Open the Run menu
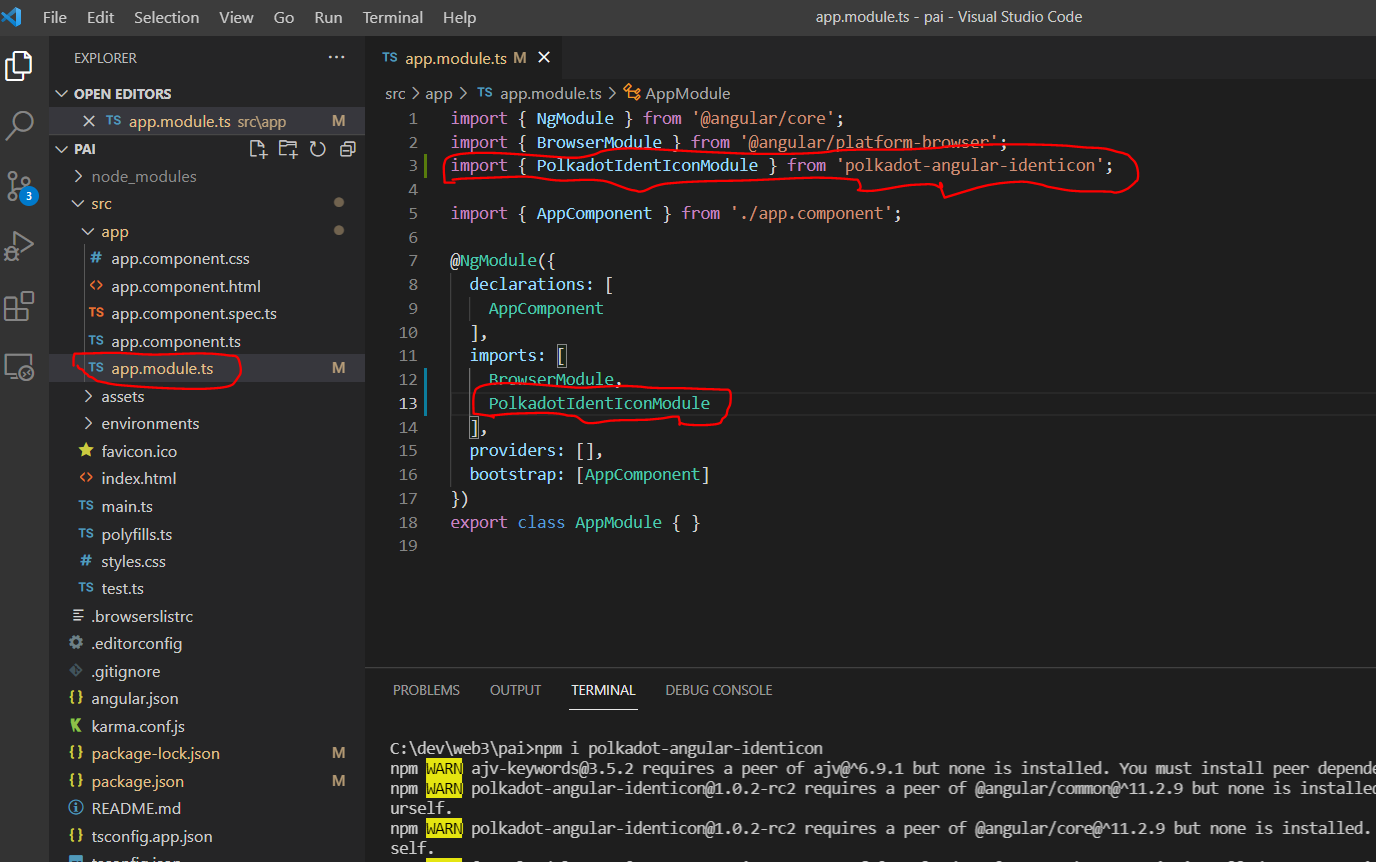The image size is (1376, 862). click(x=328, y=17)
